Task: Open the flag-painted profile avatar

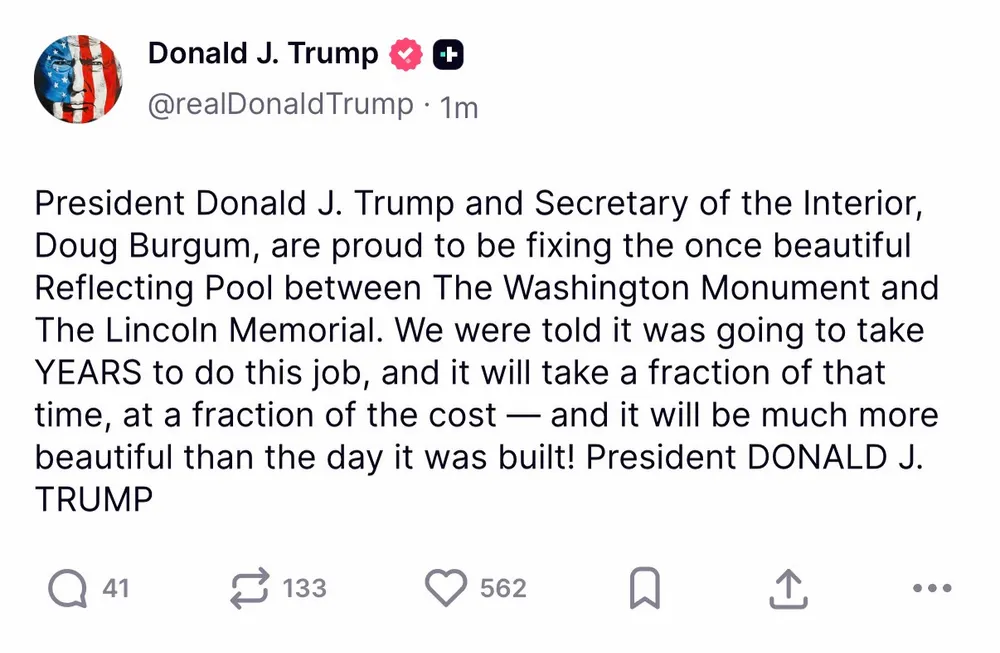Action: coord(78,78)
